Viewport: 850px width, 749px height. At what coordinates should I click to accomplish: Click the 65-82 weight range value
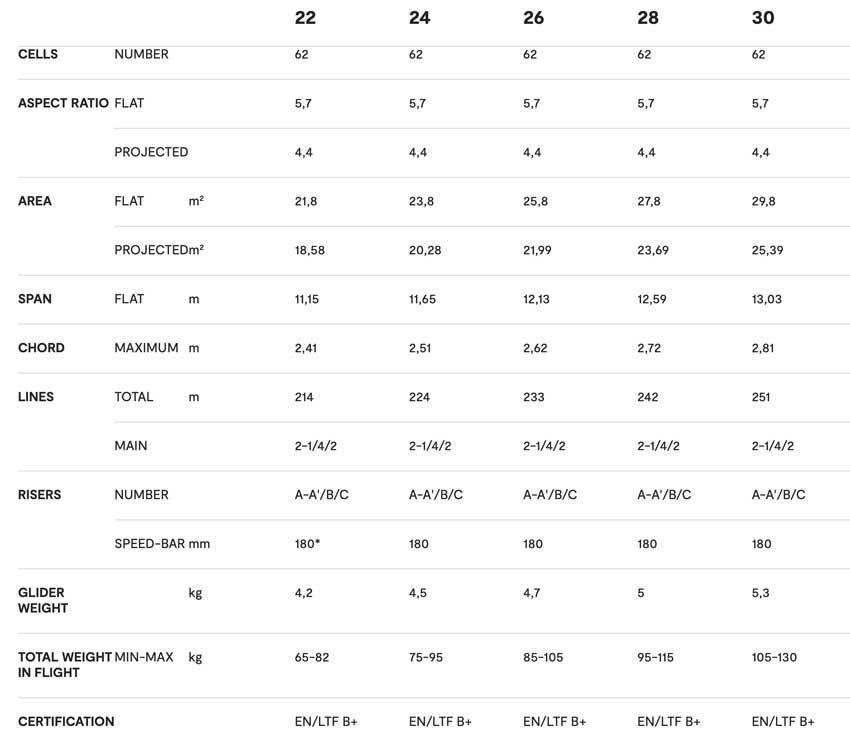tap(312, 657)
